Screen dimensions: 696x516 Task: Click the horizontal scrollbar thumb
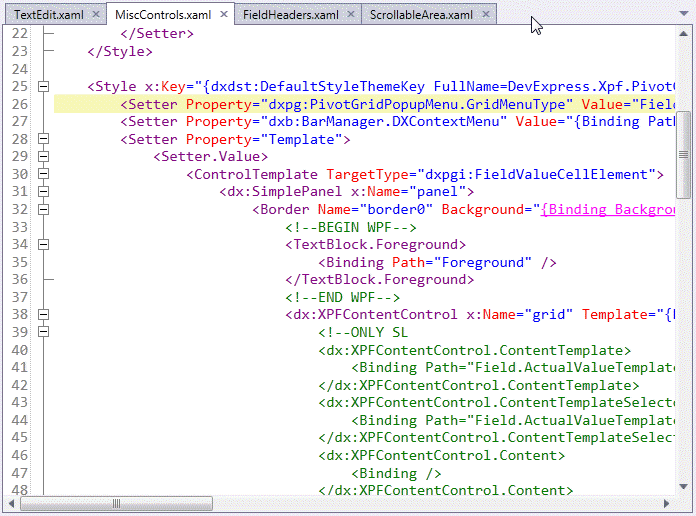click(116, 504)
